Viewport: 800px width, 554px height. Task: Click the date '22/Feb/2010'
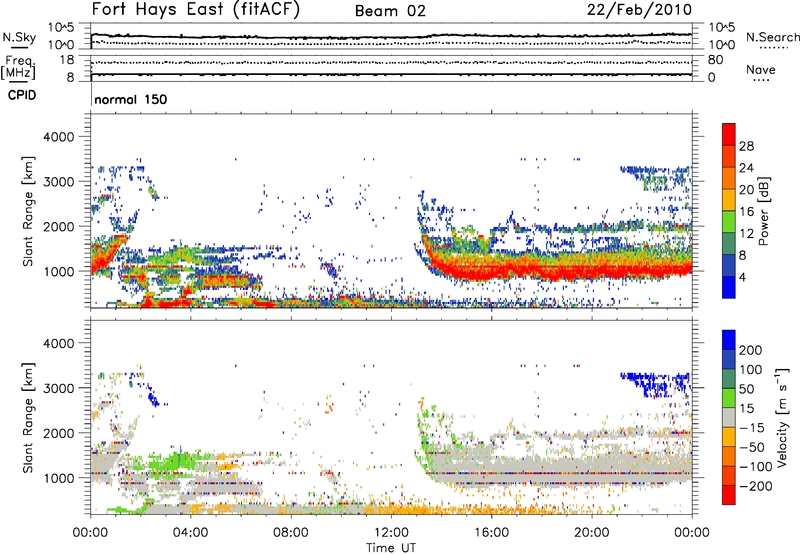click(639, 9)
